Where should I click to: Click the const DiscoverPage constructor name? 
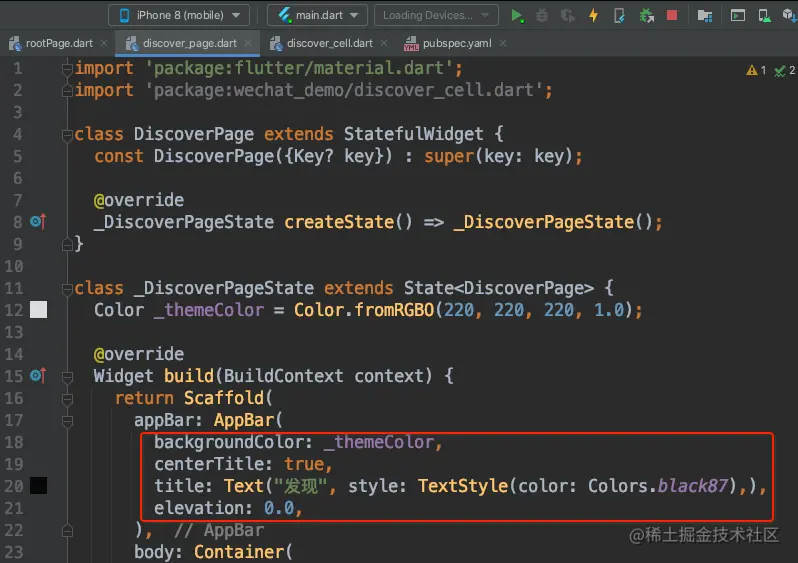point(214,156)
